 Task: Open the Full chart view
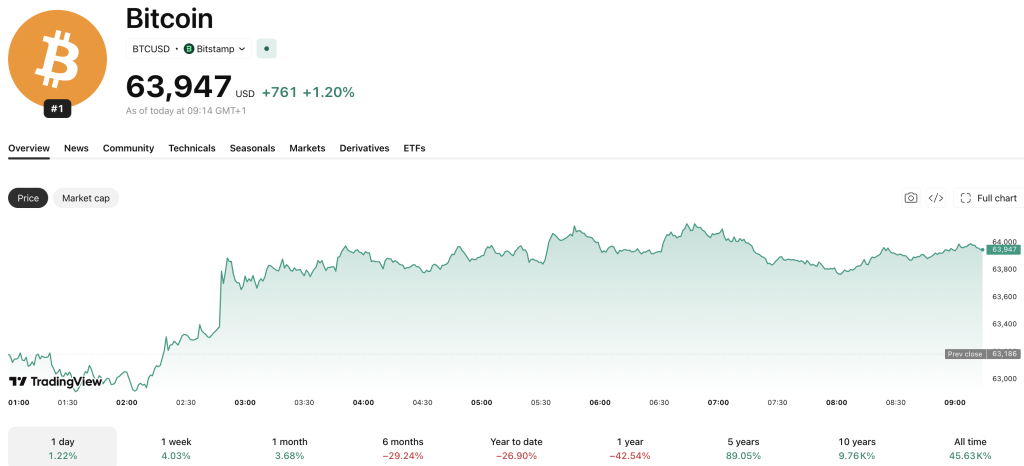pyautogui.click(x=989, y=198)
